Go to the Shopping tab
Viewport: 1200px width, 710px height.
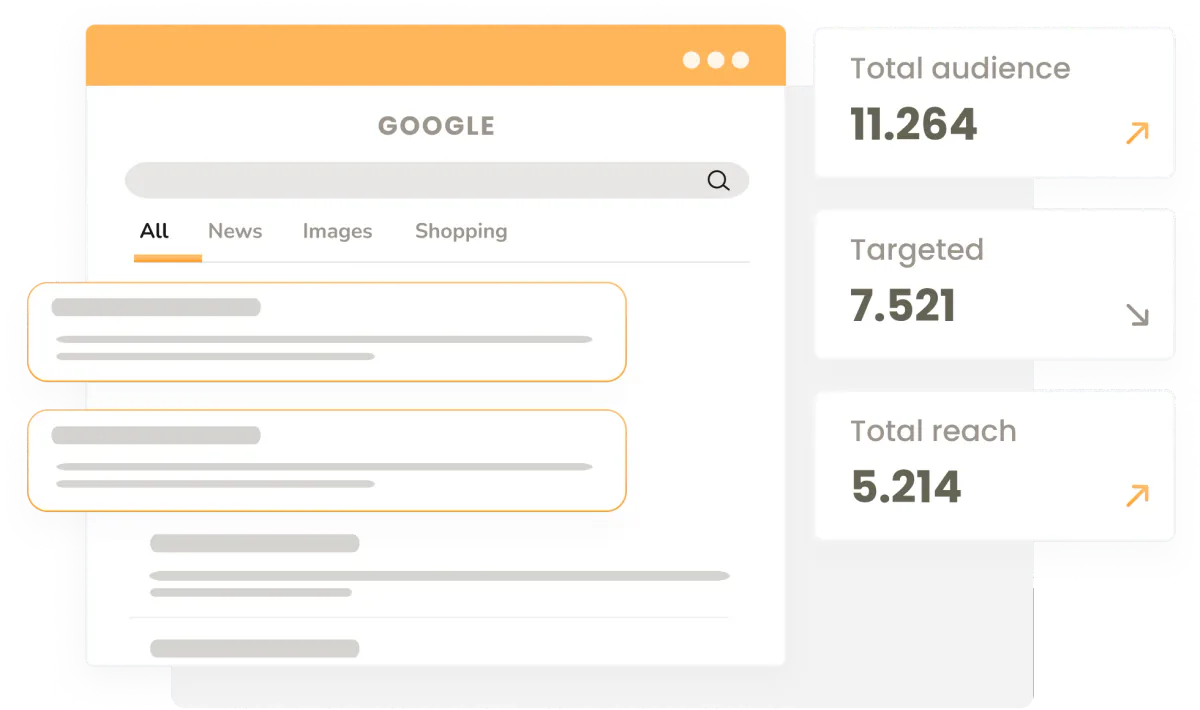(x=461, y=231)
